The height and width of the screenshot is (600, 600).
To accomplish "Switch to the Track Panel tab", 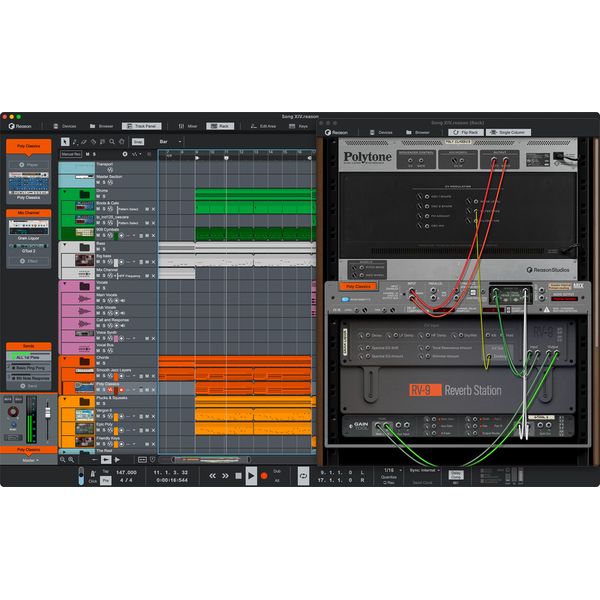I will [x=142, y=126].
